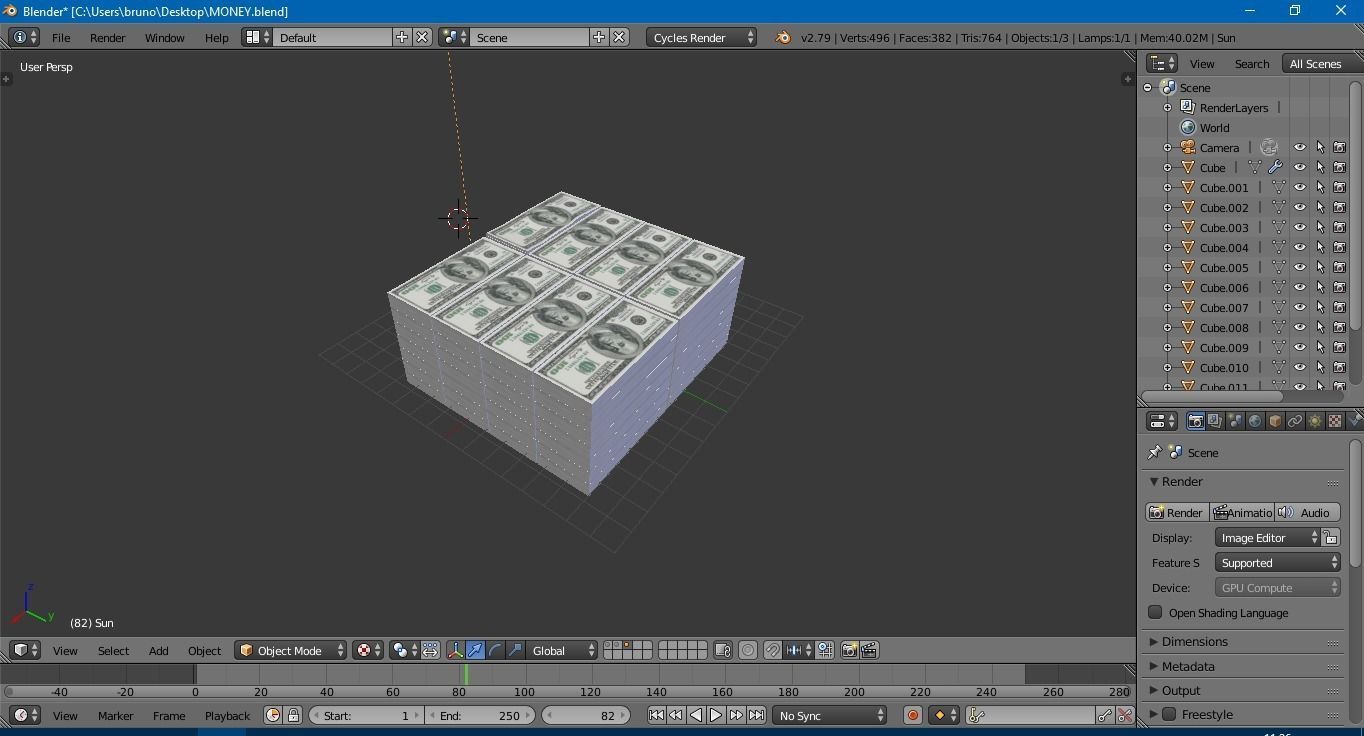
Task: Open the Object properties cube tab
Action: (x=1274, y=421)
